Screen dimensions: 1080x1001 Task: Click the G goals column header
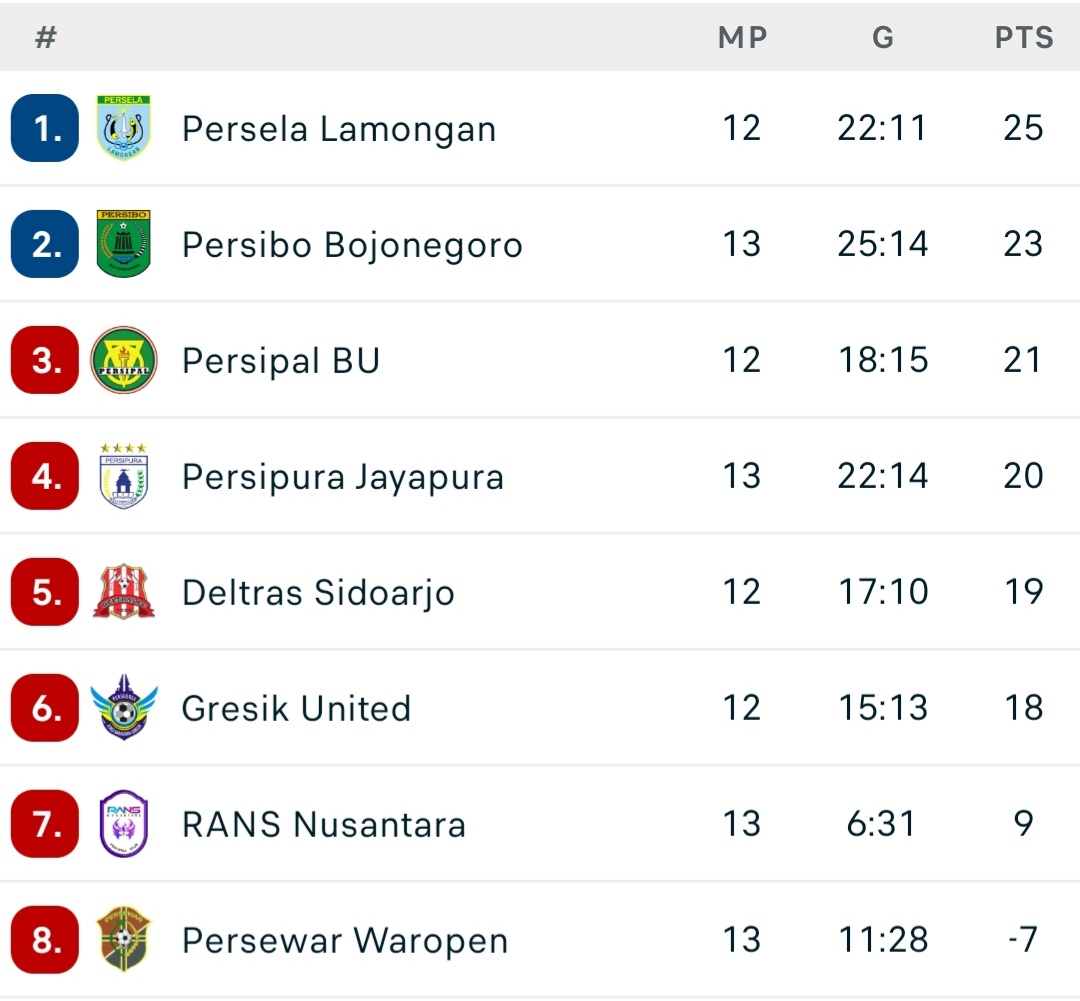tap(882, 38)
